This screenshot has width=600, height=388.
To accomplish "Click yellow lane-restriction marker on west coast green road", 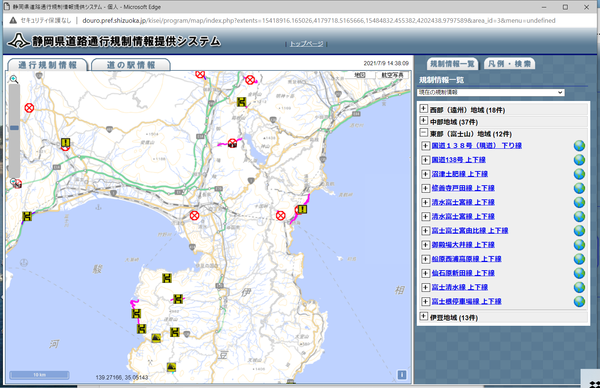I will pos(27,216).
